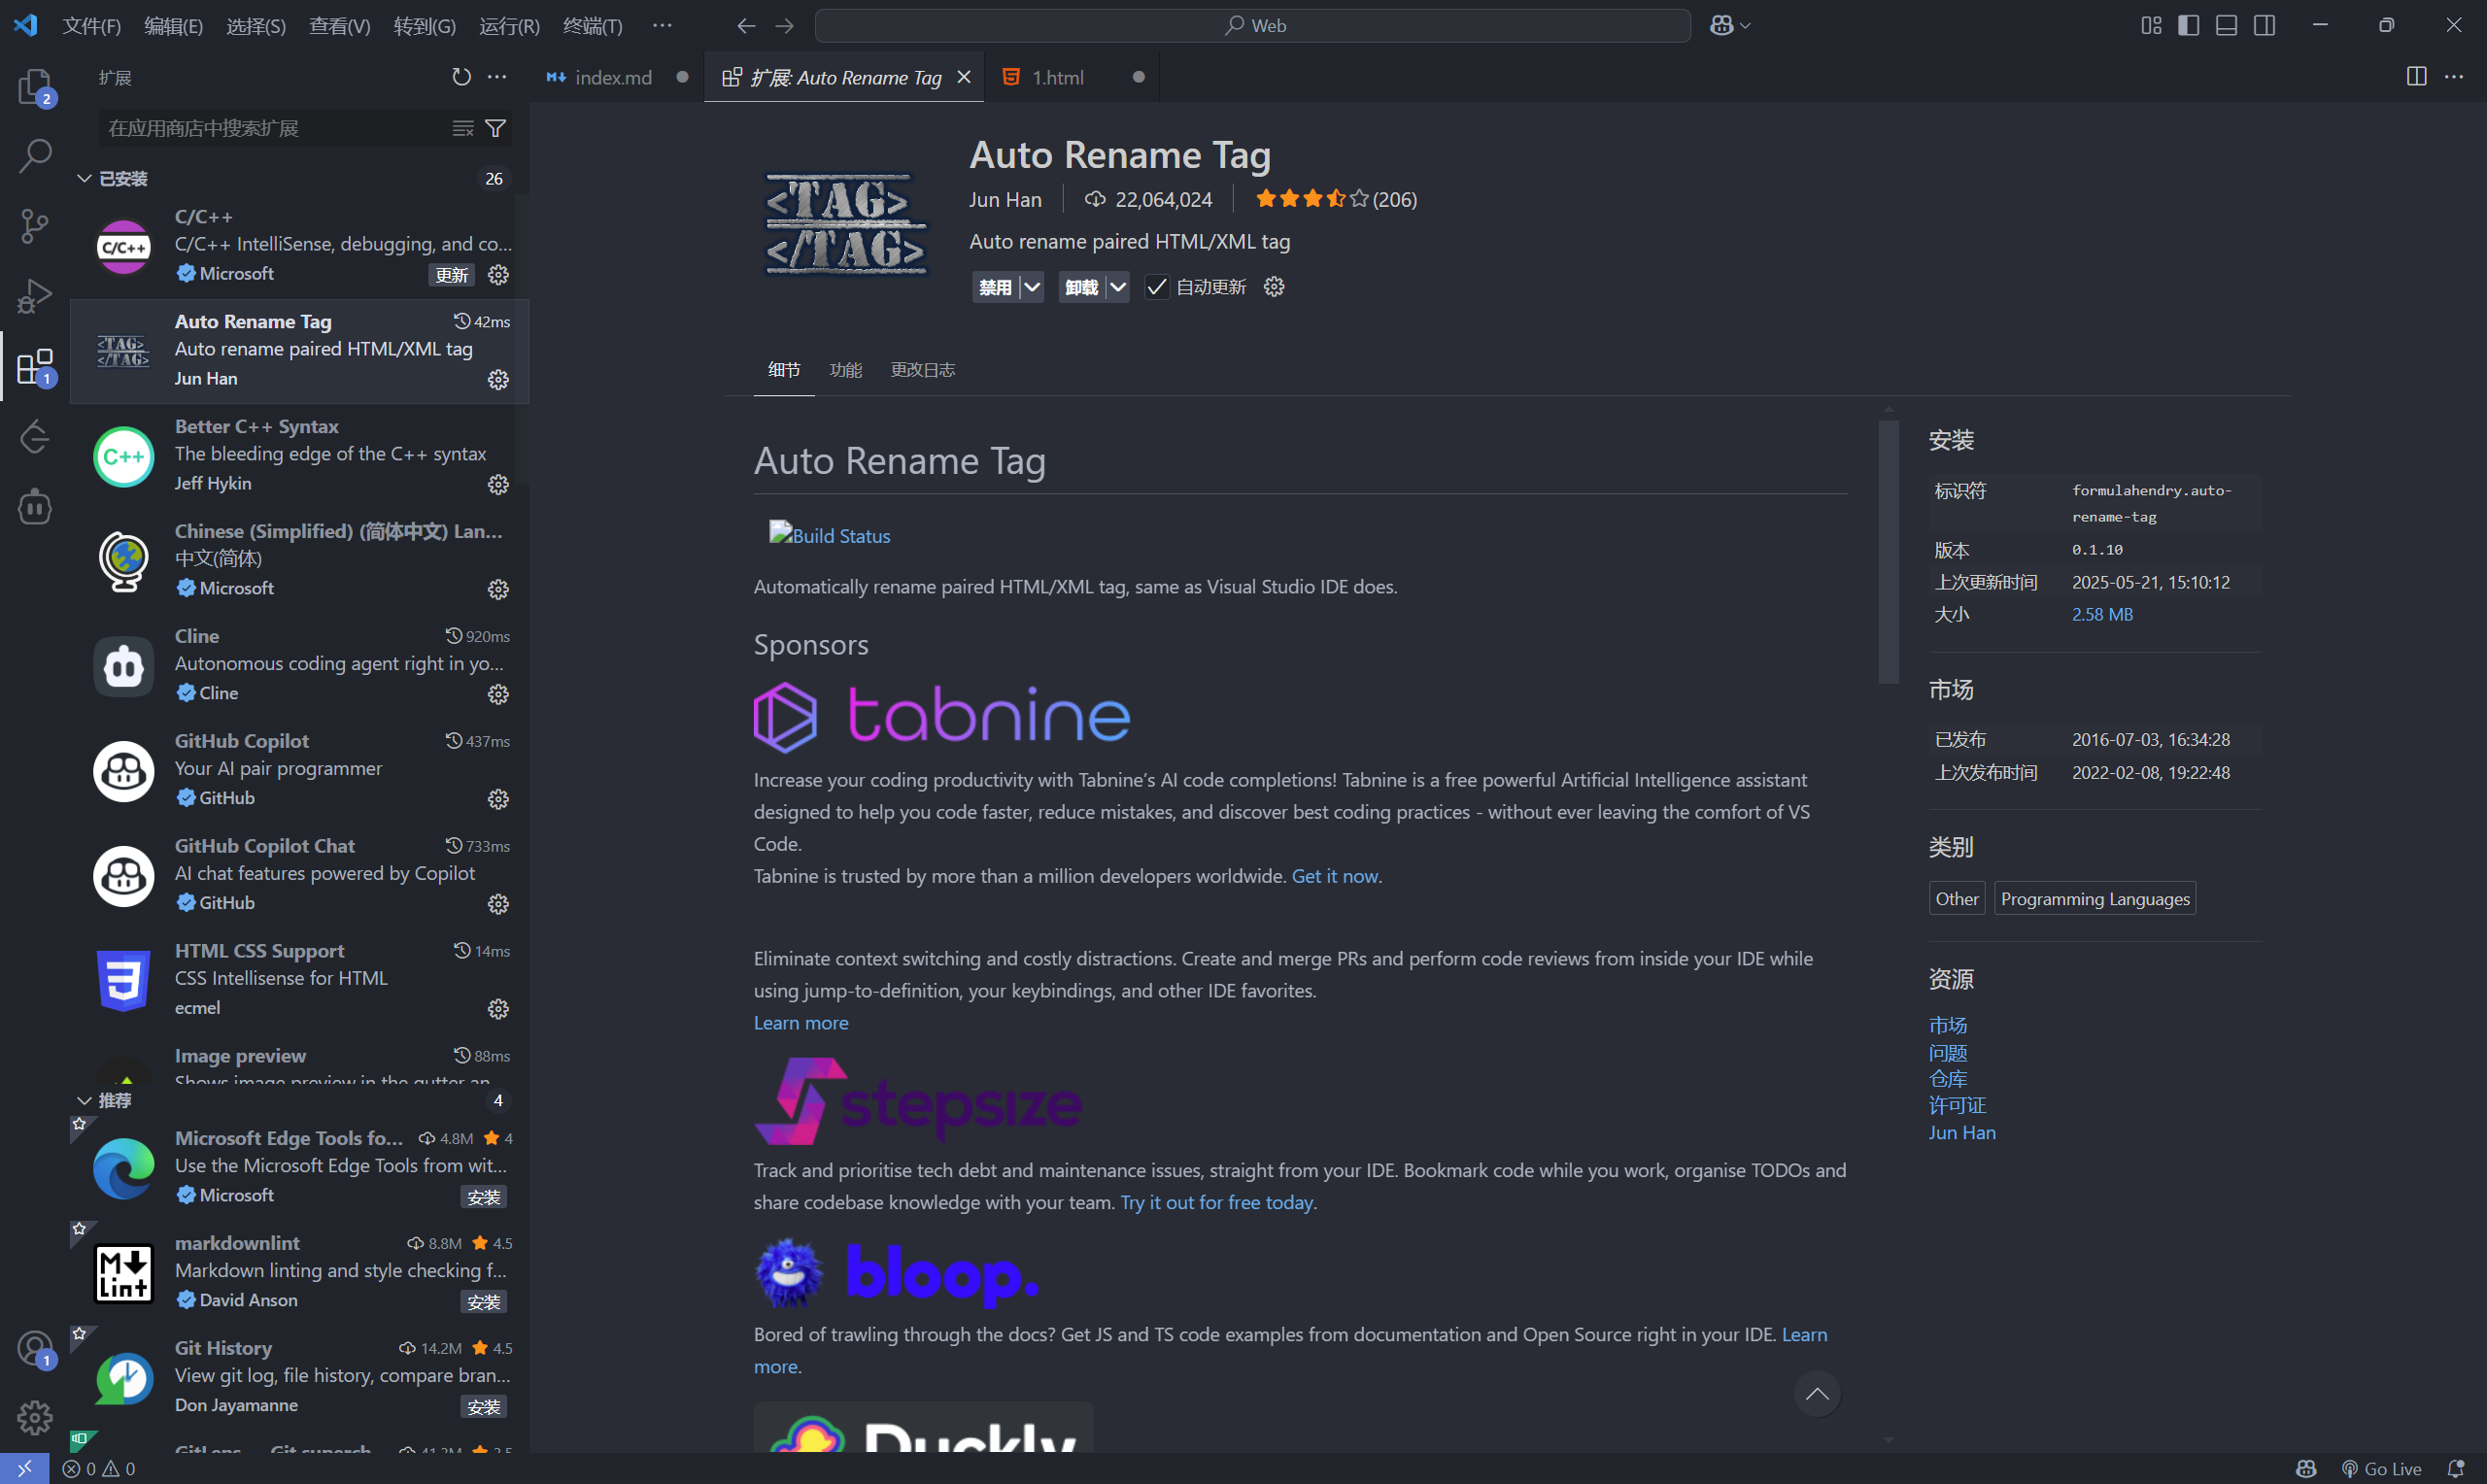The width and height of the screenshot is (2487, 1484).
Task: Clear extensions search results icon
Action: (462, 128)
